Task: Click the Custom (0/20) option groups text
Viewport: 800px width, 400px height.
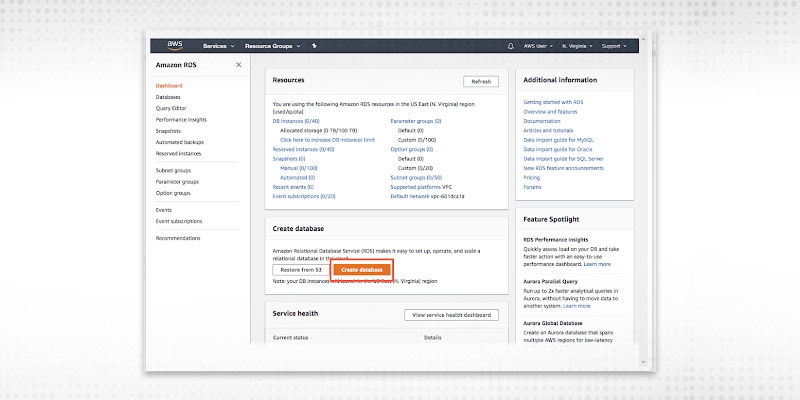Action: pyautogui.click(x=415, y=168)
